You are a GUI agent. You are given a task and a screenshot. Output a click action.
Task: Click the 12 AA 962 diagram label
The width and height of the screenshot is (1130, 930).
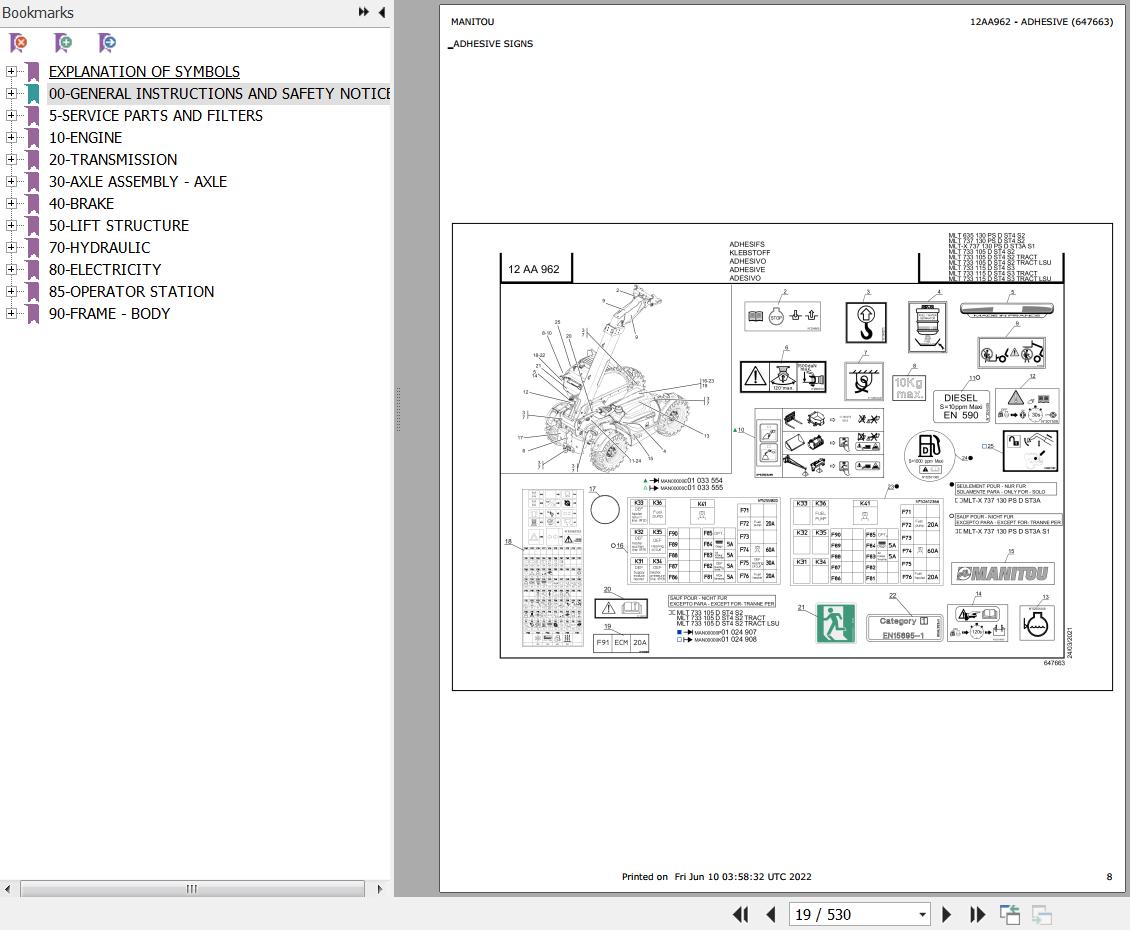click(533, 269)
